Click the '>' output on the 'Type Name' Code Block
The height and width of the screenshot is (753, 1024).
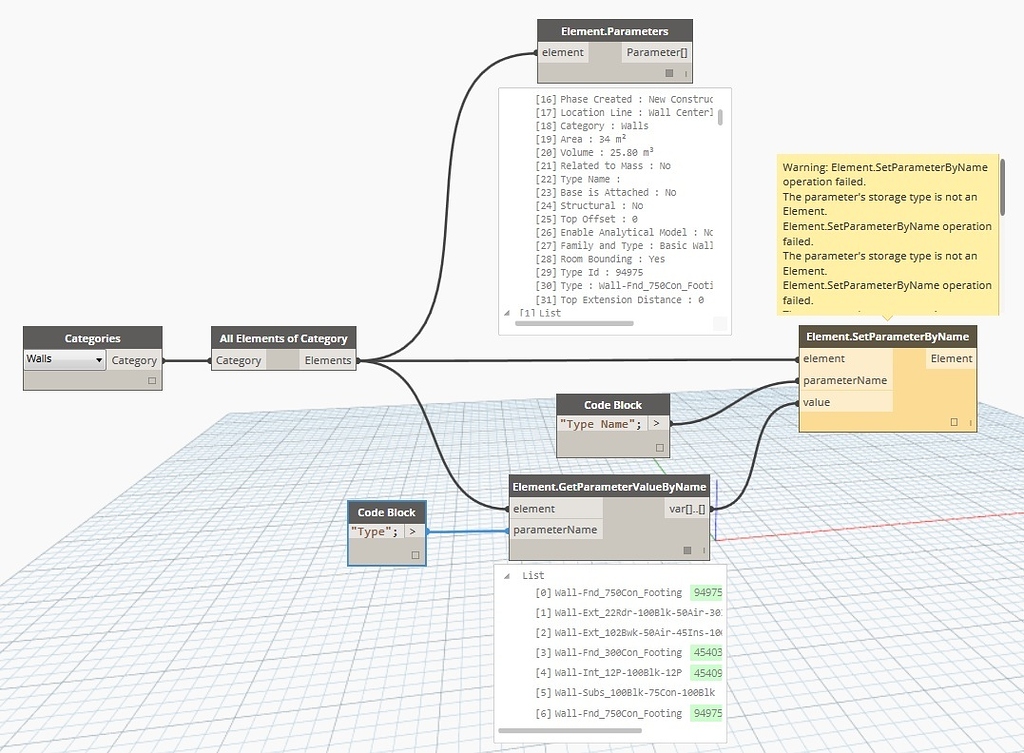pyautogui.click(x=658, y=423)
